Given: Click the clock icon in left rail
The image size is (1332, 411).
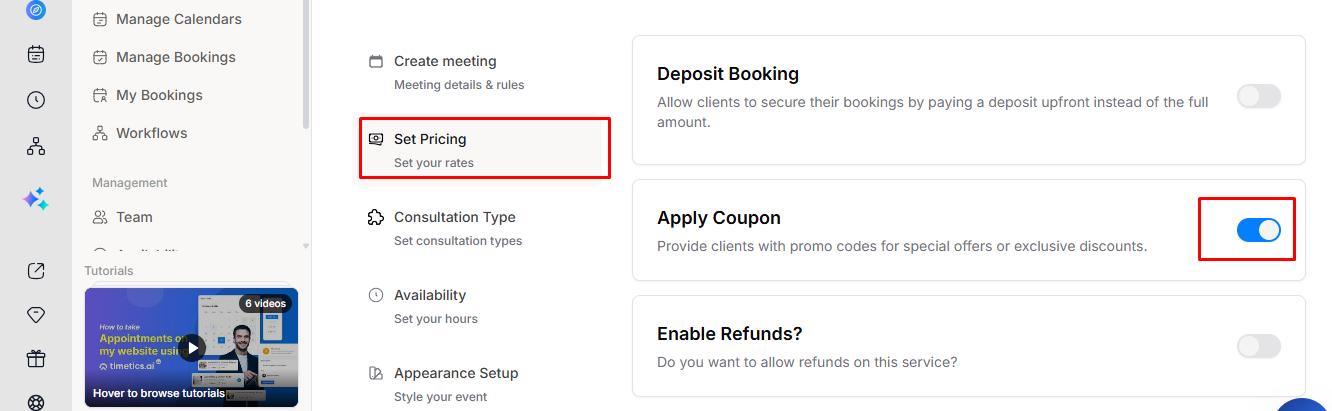Looking at the screenshot, I should 36,100.
